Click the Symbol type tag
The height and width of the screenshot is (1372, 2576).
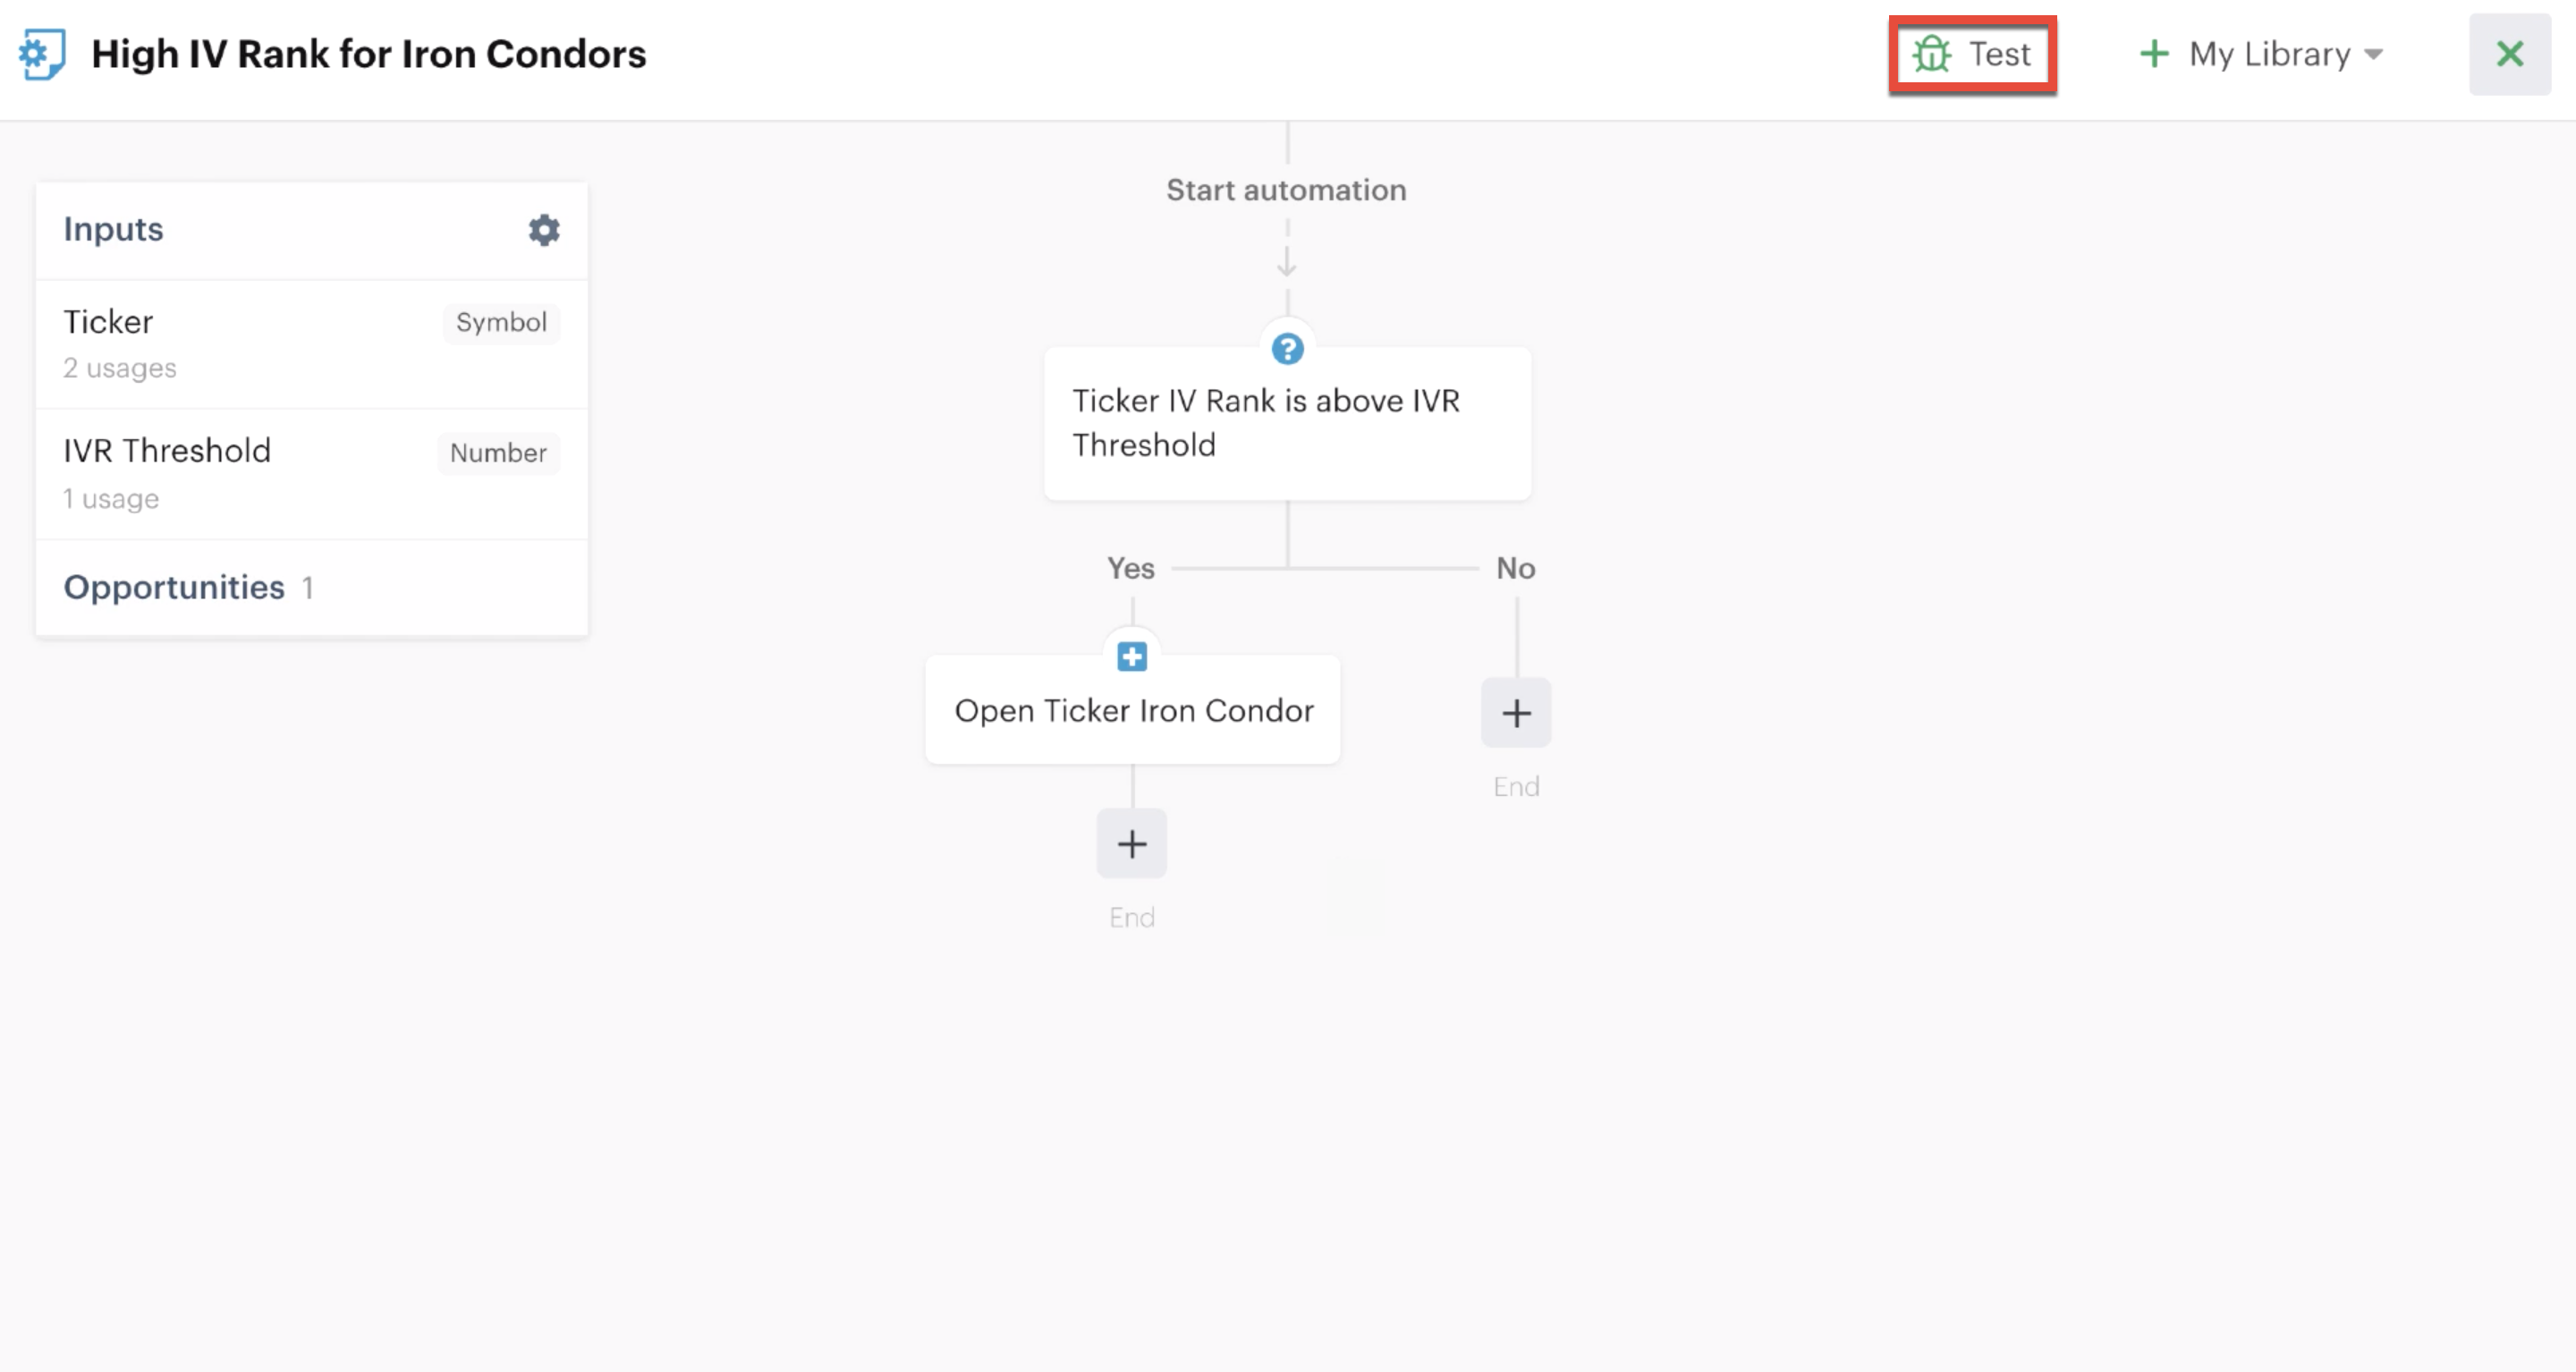pos(501,322)
